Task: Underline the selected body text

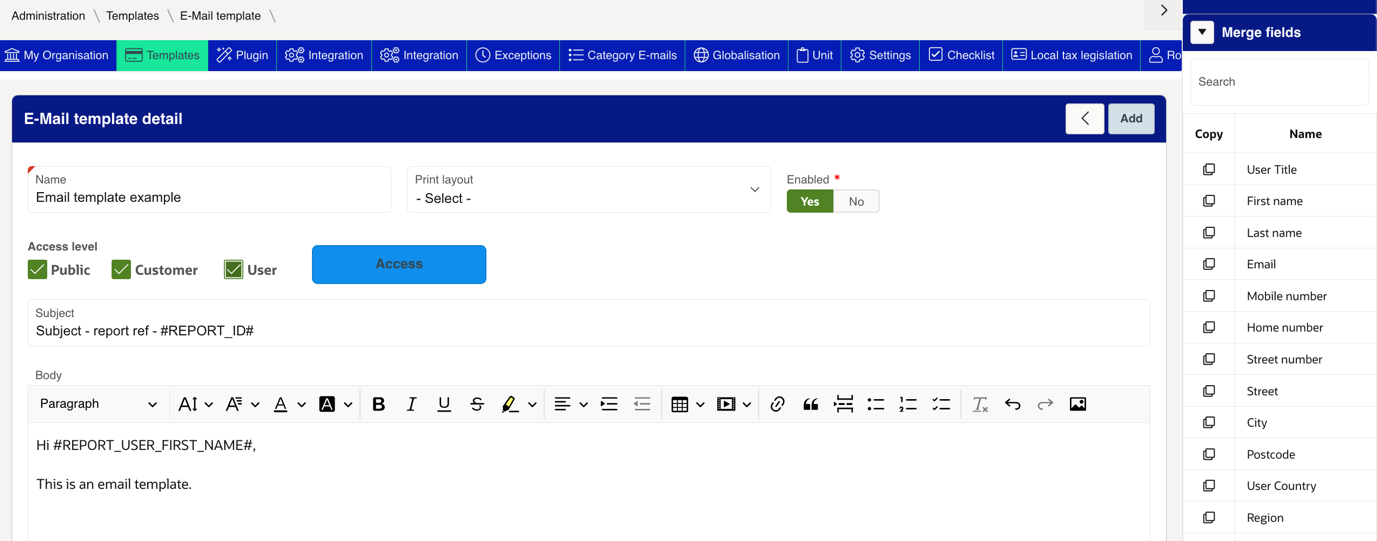Action: pyautogui.click(x=444, y=404)
